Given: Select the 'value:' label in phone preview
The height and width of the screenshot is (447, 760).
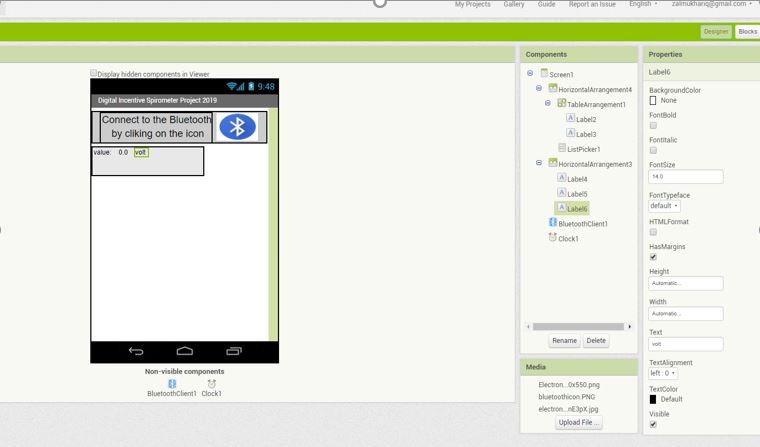Looking at the screenshot, I should pyautogui.click(x=102, y=152).
